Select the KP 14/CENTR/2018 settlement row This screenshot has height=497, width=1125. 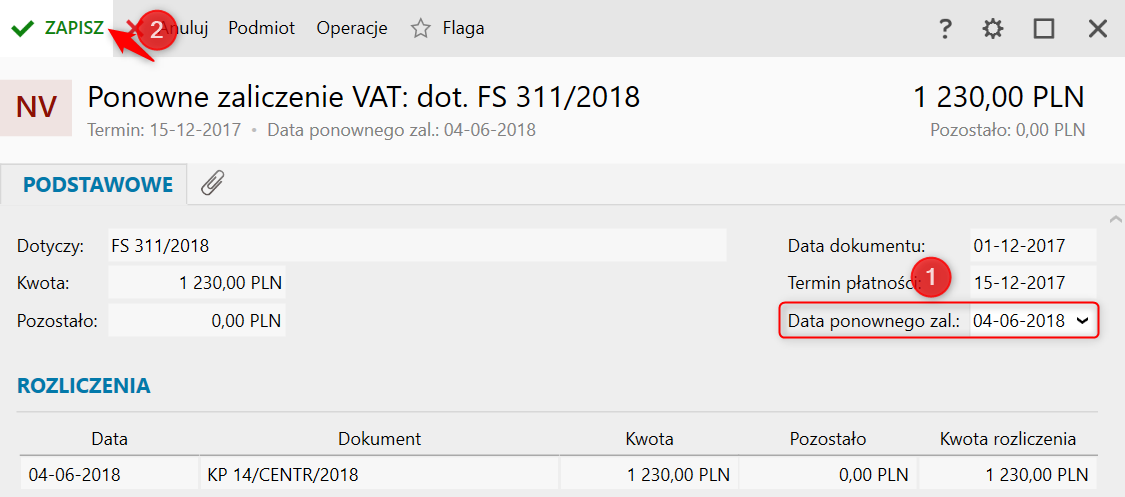point(558,474)
